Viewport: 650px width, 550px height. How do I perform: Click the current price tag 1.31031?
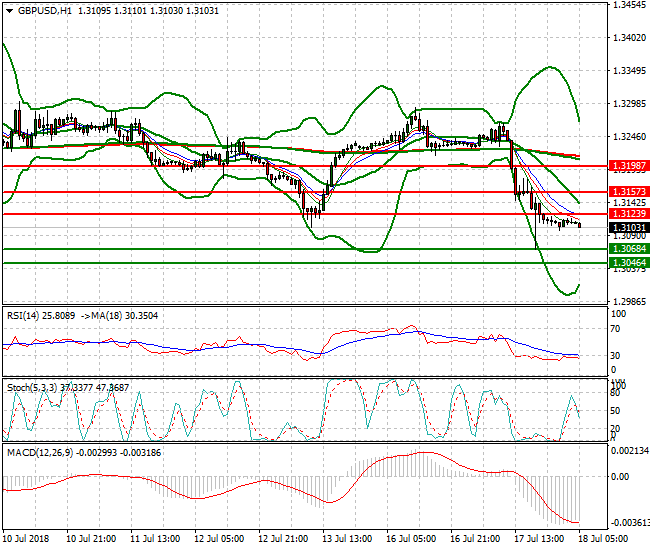pos(630,228)
